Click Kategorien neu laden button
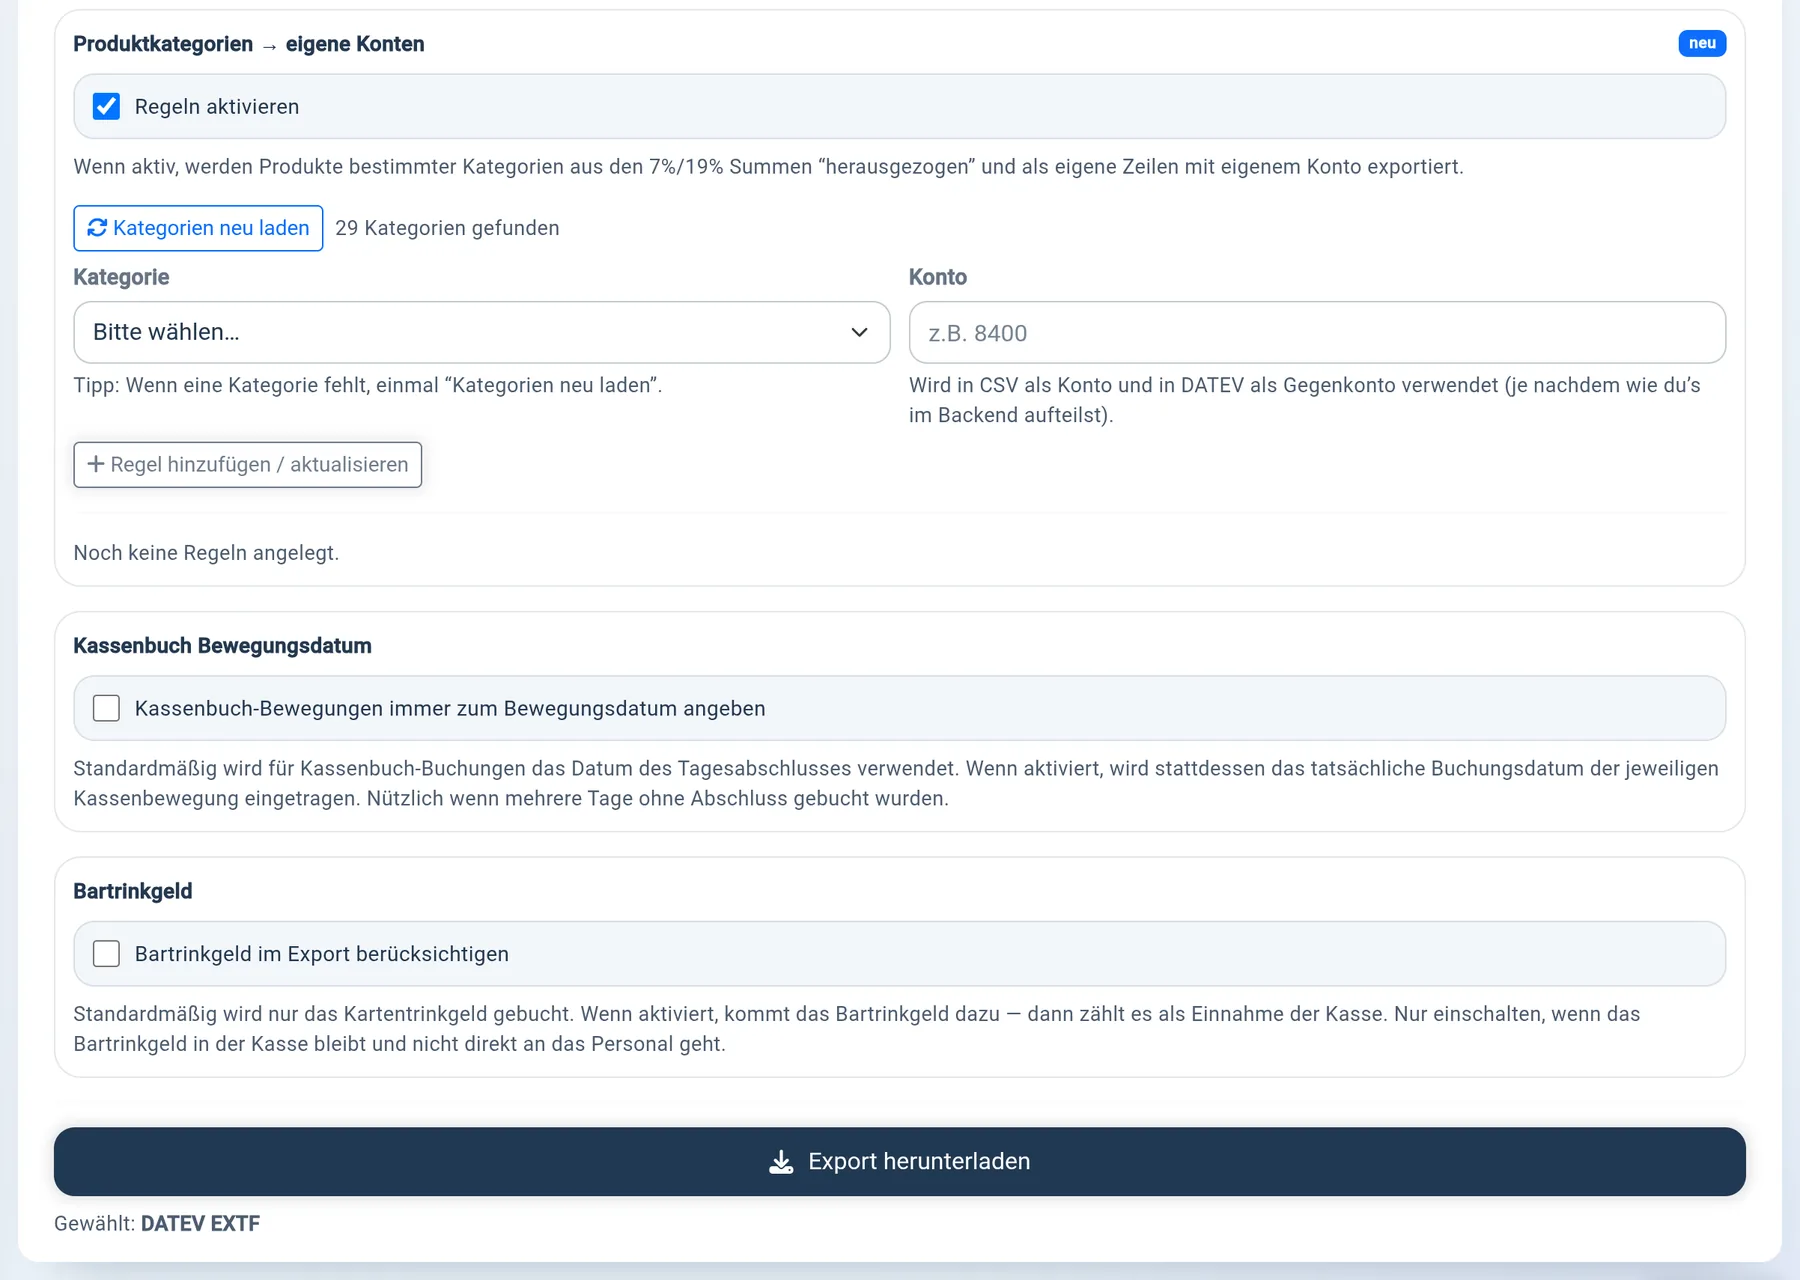 click(198, 228)
